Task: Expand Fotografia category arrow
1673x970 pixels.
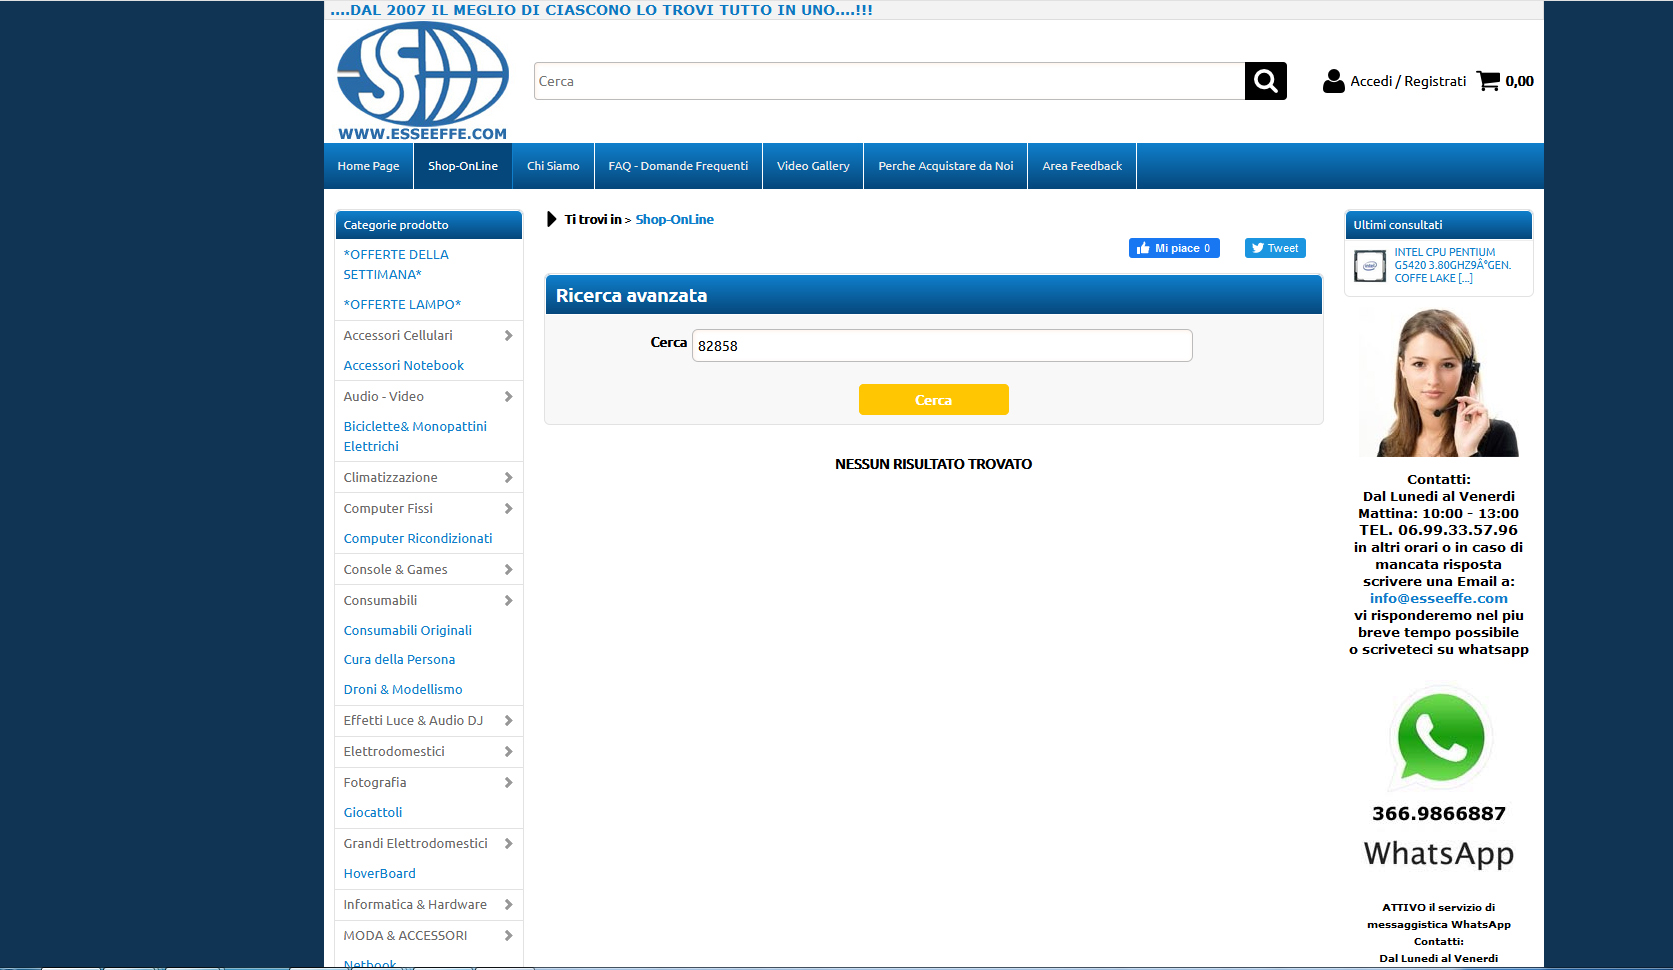Action: (x=508, y=783)
